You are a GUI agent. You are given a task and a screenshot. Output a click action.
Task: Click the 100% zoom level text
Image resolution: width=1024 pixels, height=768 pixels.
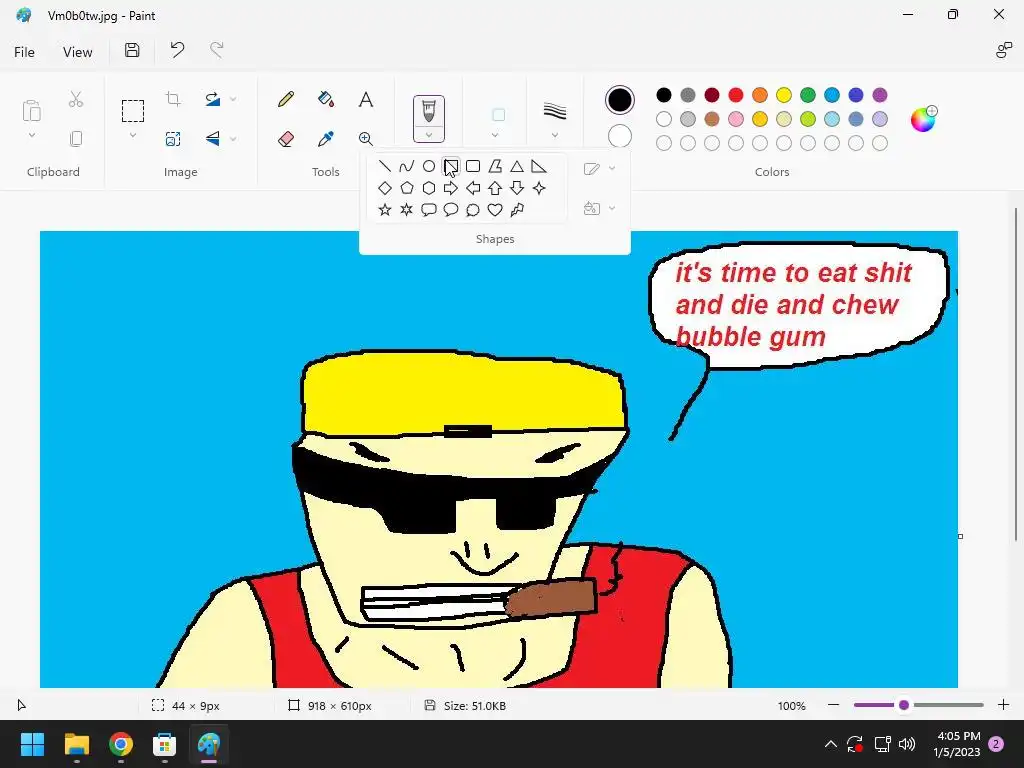(x=792, y=705)
